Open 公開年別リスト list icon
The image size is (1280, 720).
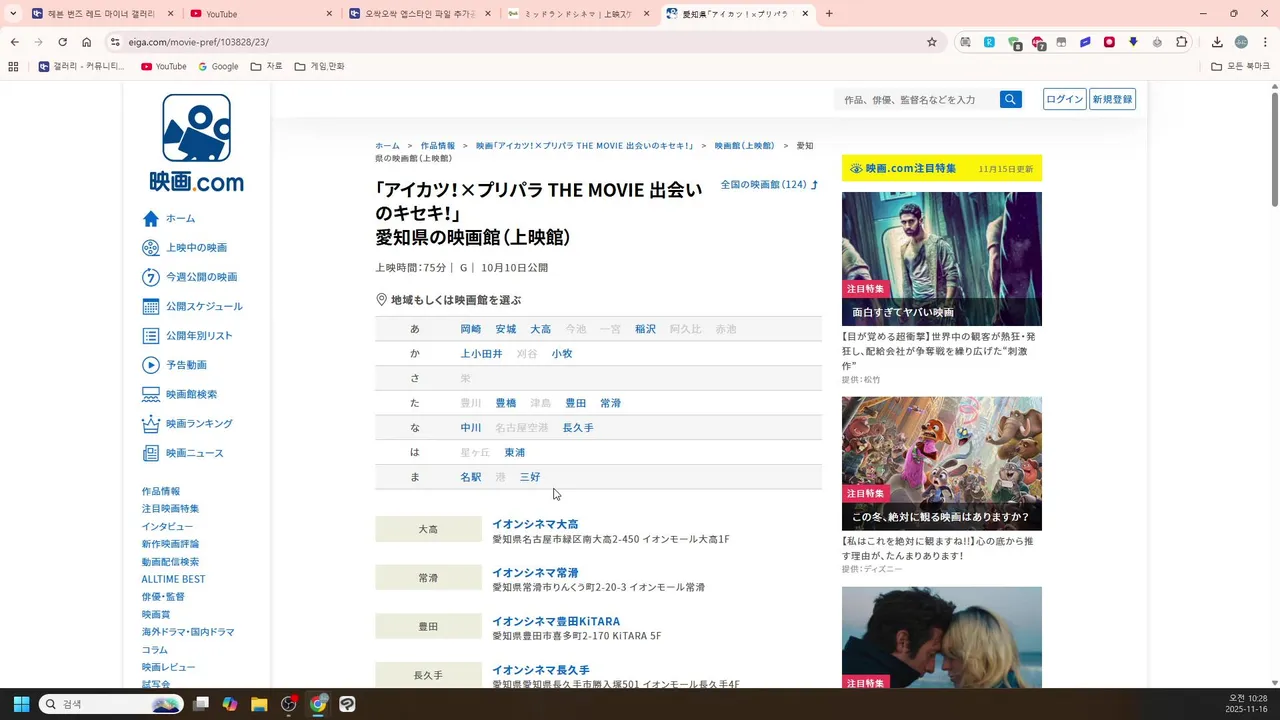(x=151, y=336)
